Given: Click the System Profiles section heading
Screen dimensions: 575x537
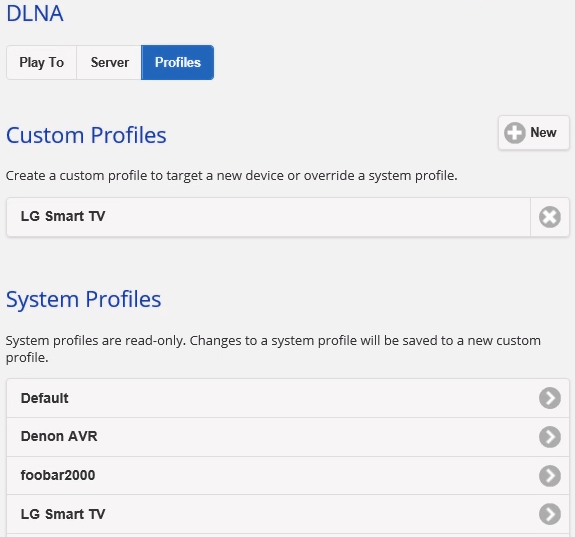Looking at the screenshot, I should pos(84,300).
